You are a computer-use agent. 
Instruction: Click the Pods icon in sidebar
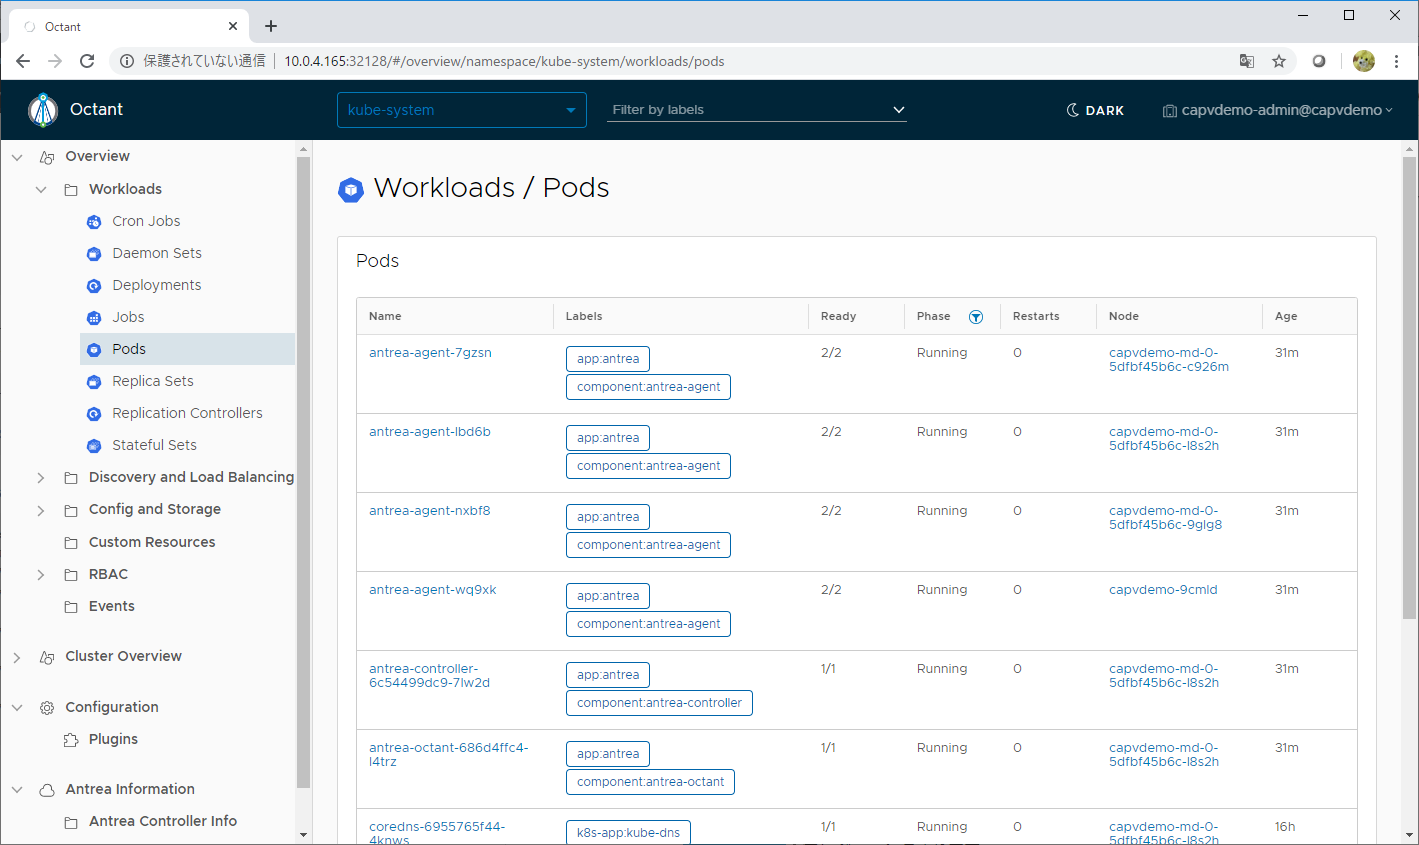coord(94,350)
